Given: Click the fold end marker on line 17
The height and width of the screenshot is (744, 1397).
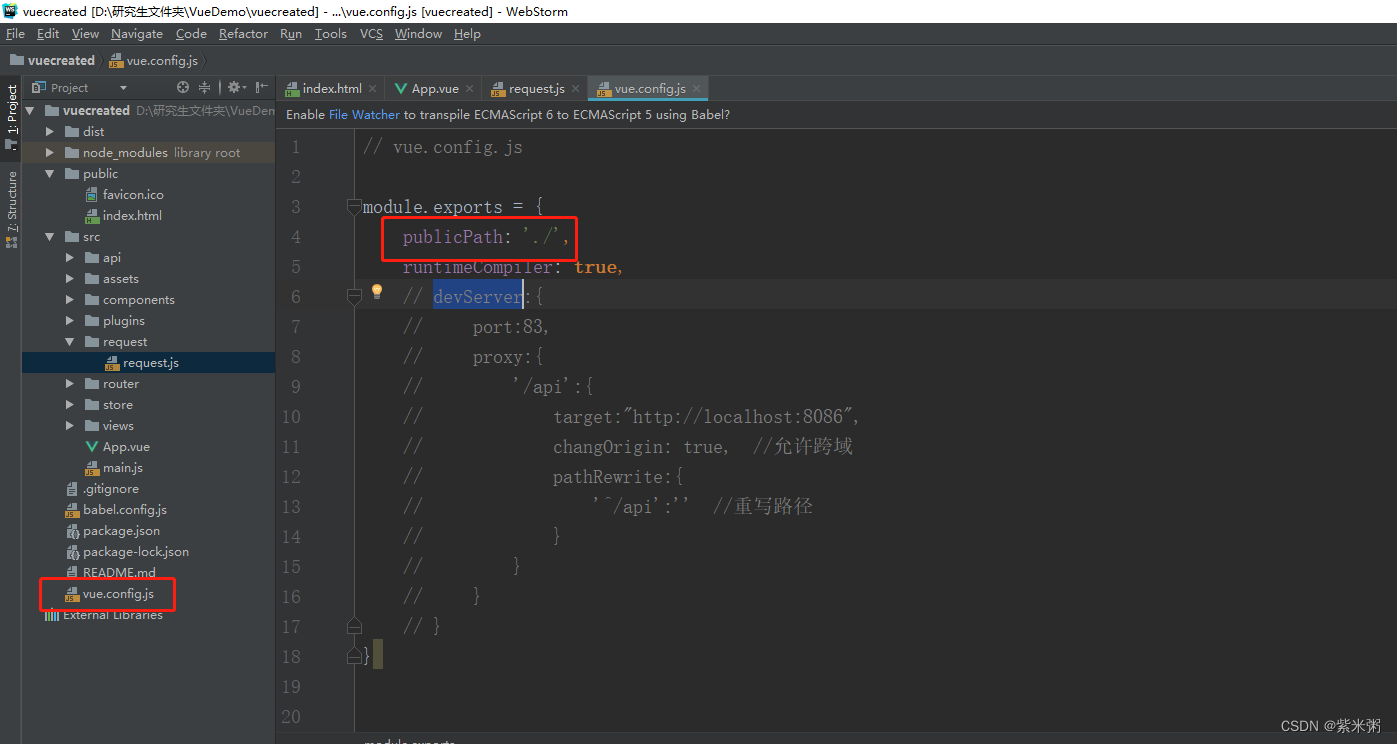Looking at the screenshot, I should pos(354,626).
